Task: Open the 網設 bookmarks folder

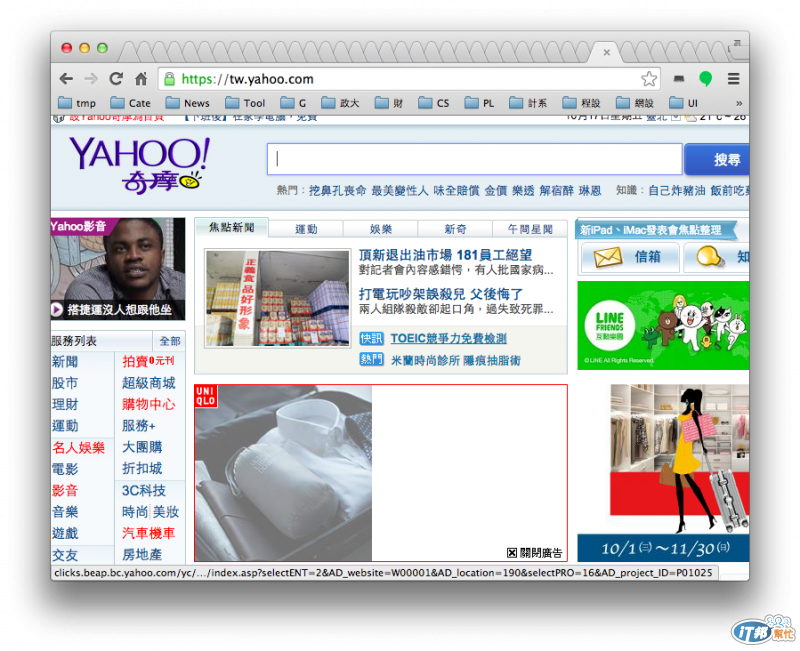Action: point(635,103)
